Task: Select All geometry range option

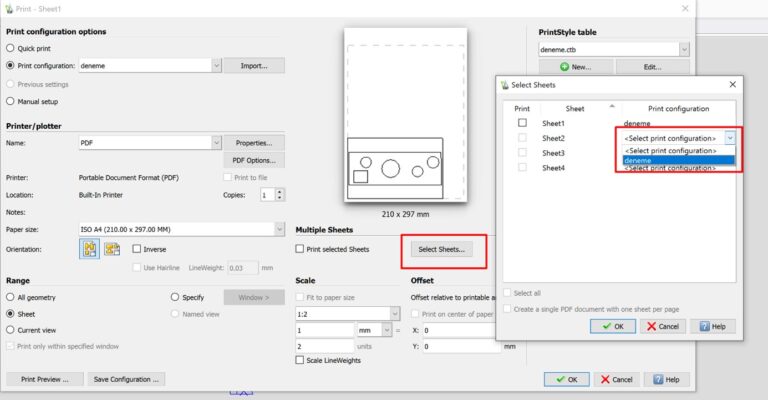Action: 11,297
